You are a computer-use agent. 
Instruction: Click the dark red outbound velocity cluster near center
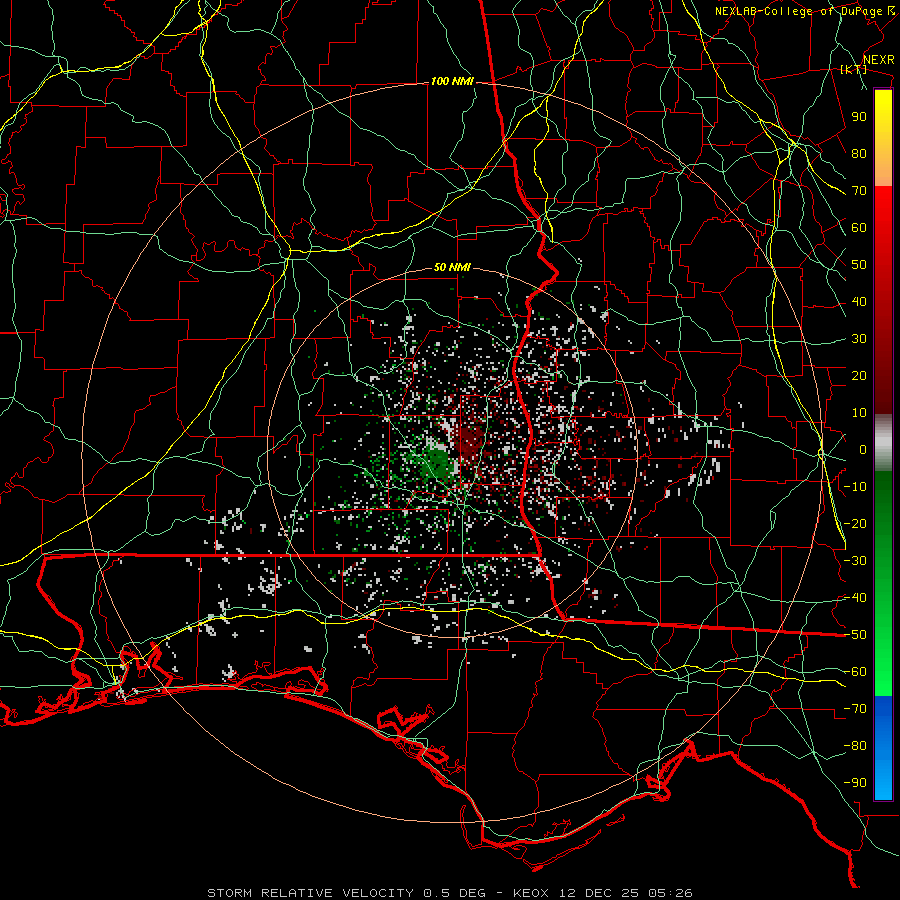click(x=471, y=441)
